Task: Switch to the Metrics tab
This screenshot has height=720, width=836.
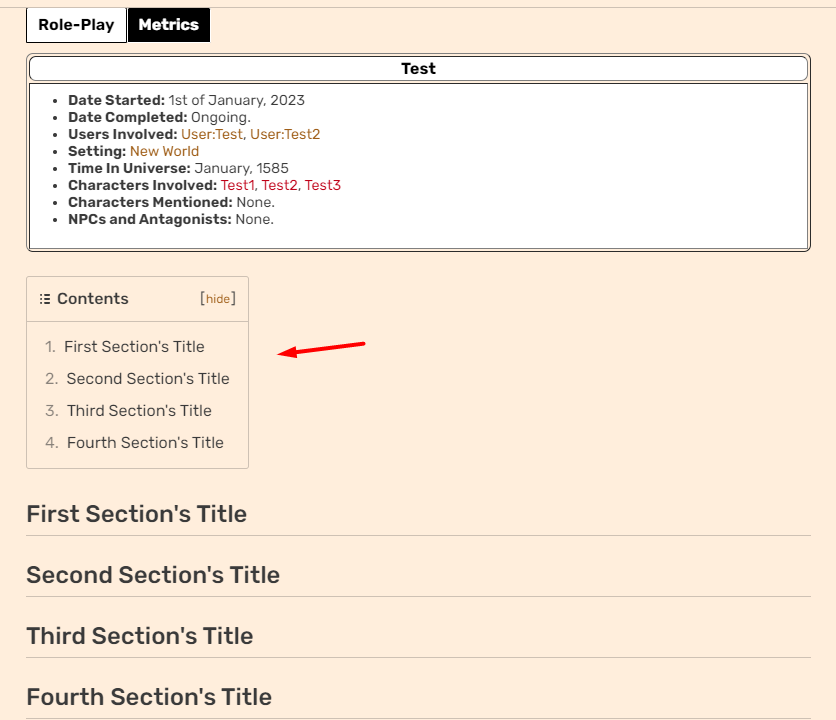Action: pyautogui.click(x=168, y=25)
